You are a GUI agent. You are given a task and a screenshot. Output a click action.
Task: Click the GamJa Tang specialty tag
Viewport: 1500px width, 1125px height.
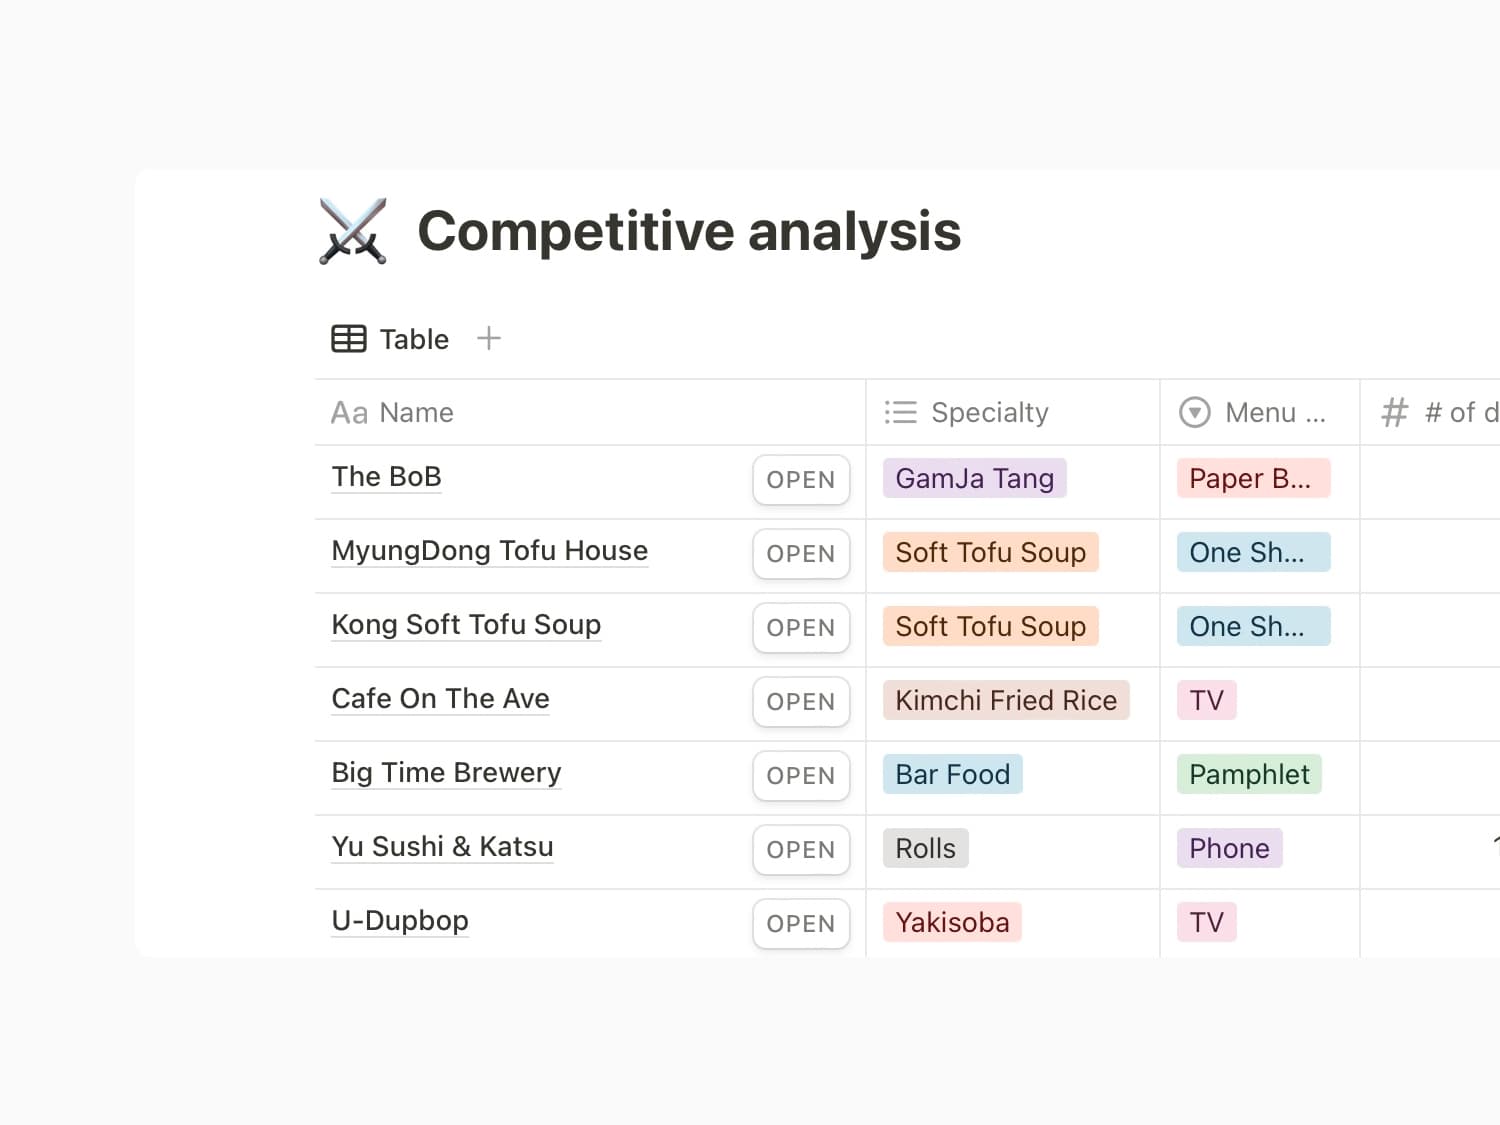point(974,478)
